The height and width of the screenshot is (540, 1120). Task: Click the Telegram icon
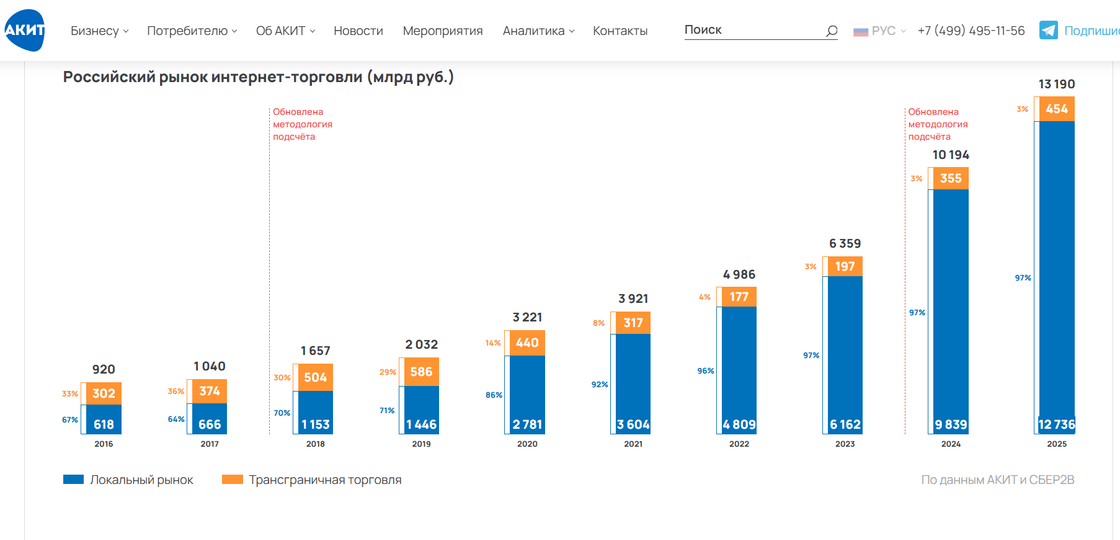pos(1048,31)
